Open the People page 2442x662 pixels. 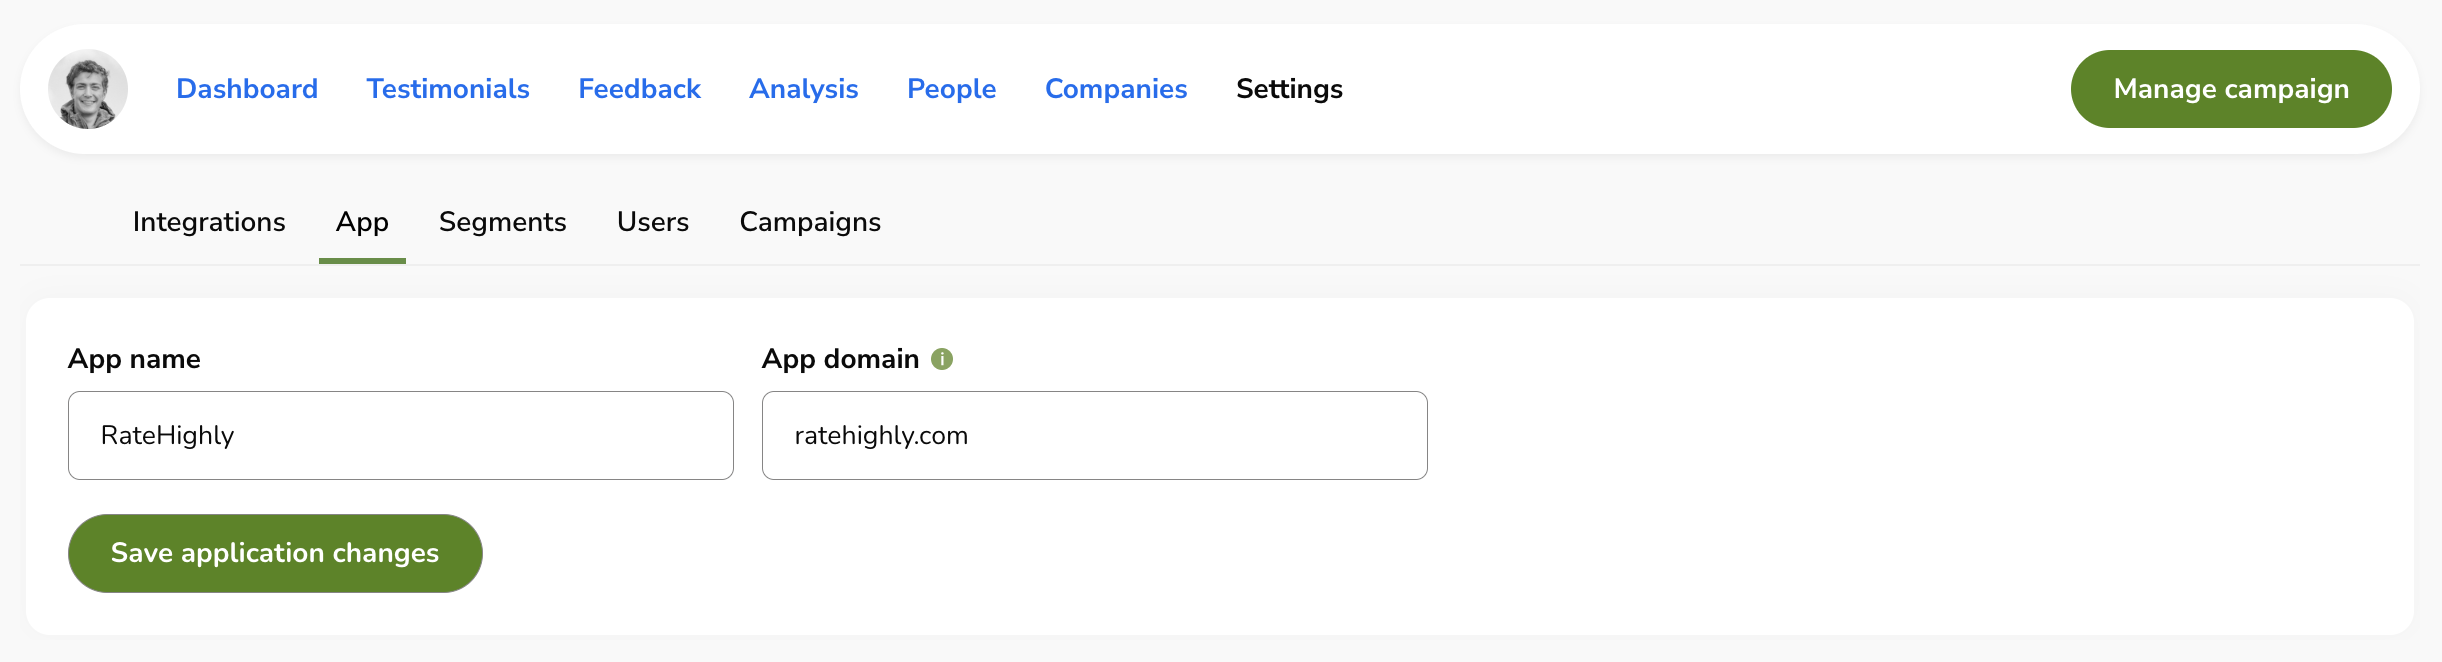coord(950,89)
